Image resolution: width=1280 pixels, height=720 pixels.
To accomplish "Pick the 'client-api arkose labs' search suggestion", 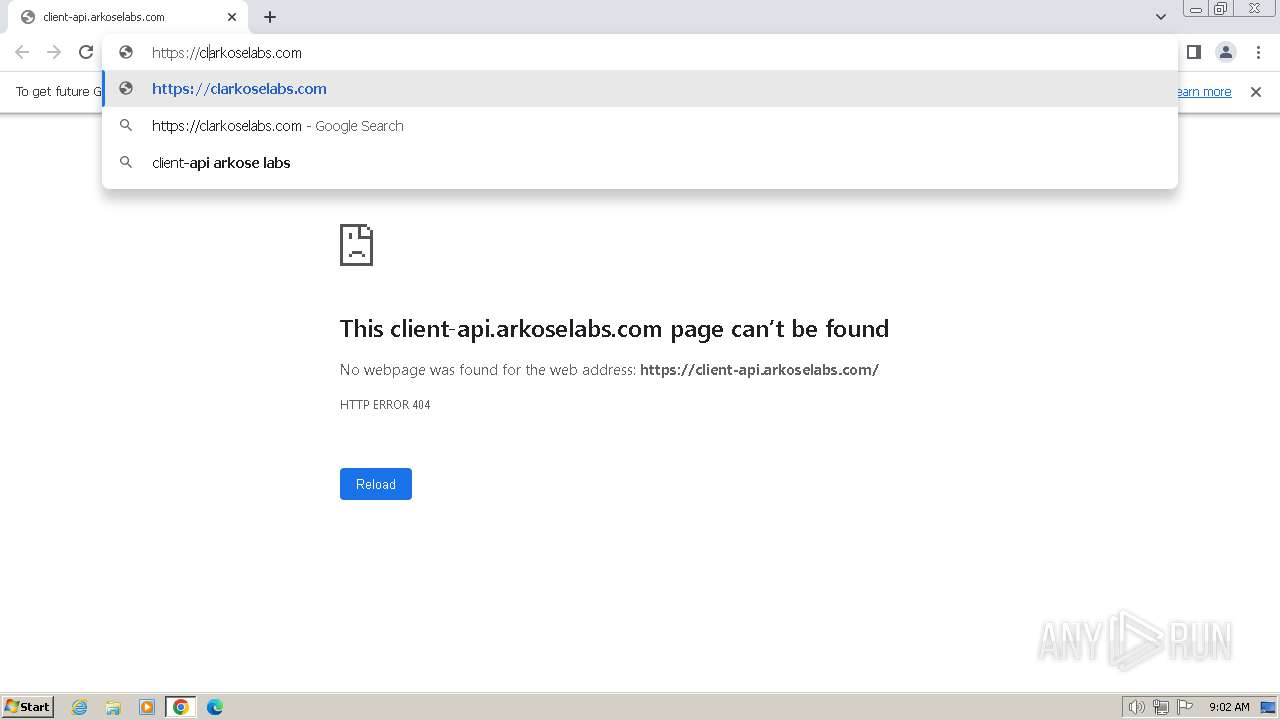I will tap(640, 163).
